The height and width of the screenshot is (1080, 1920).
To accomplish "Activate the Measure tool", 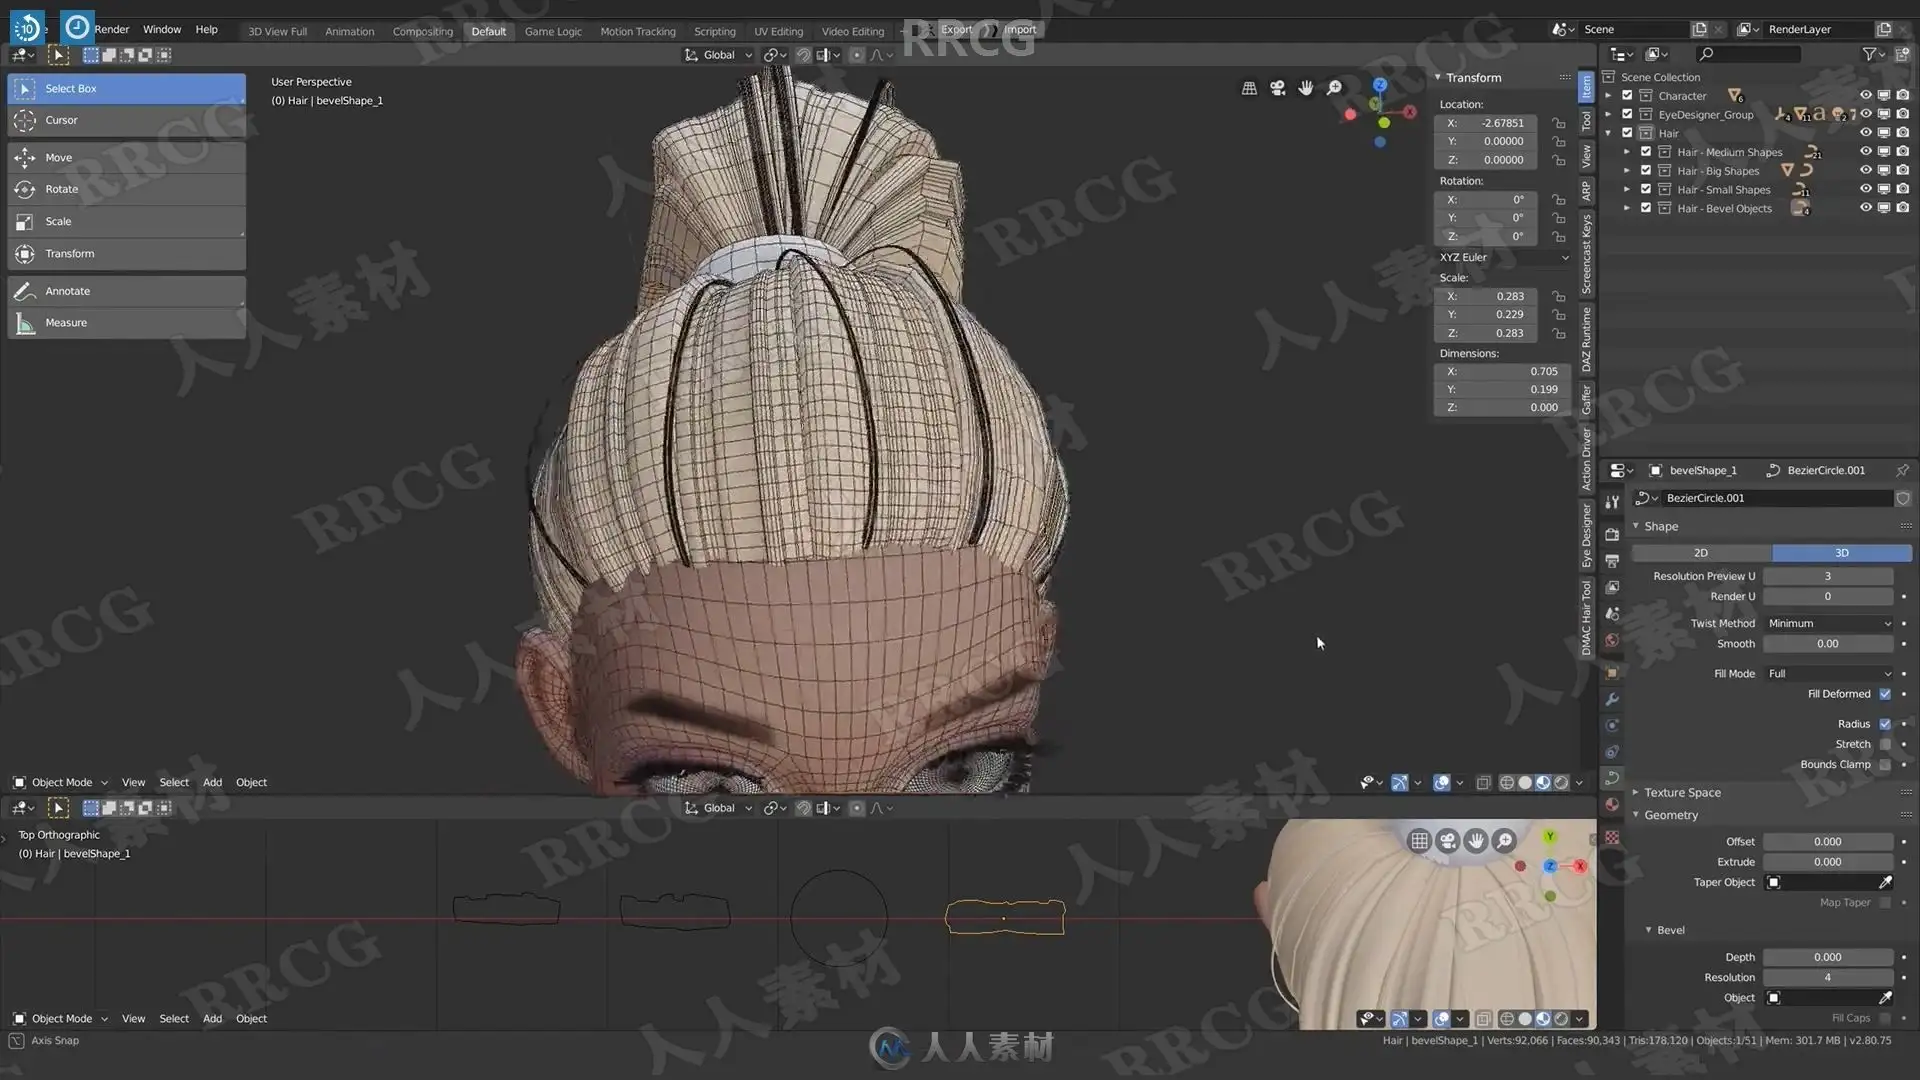I will [66, 323].
